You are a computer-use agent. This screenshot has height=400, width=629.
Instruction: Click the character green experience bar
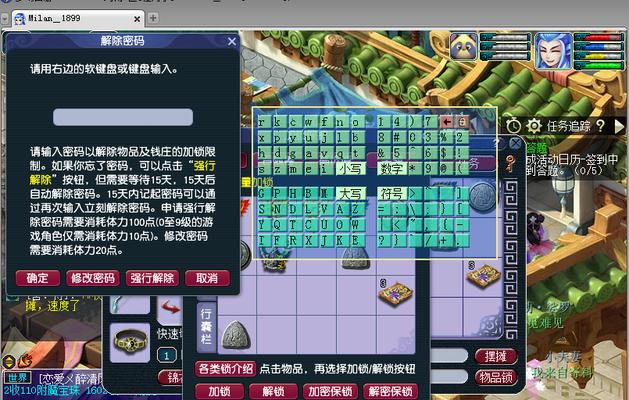(599, 65)
